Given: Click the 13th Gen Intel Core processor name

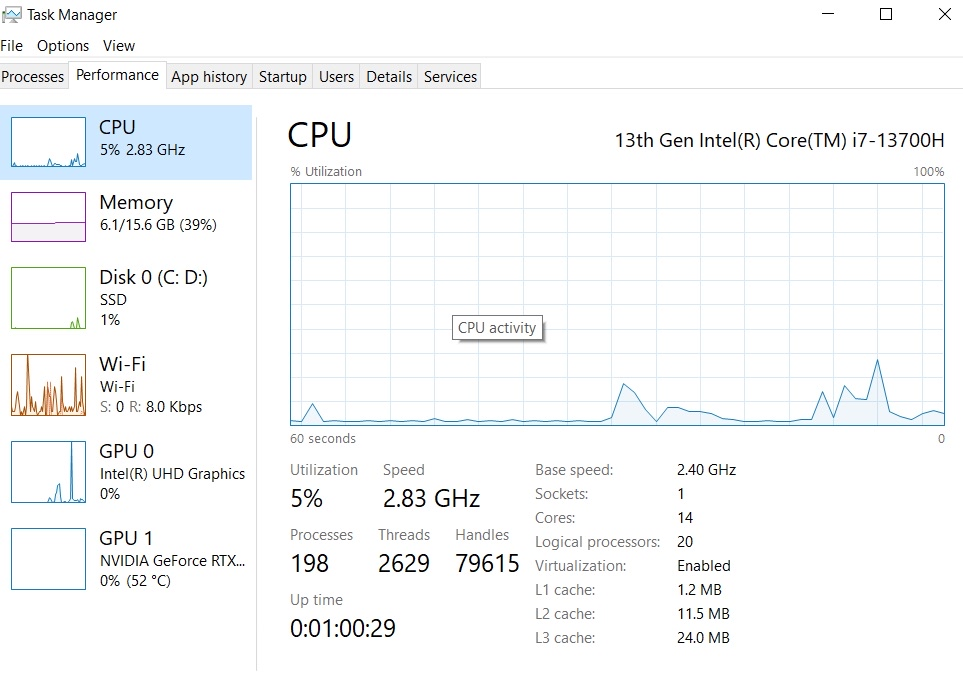Looking at the screenshot, I should click(778, 139).
